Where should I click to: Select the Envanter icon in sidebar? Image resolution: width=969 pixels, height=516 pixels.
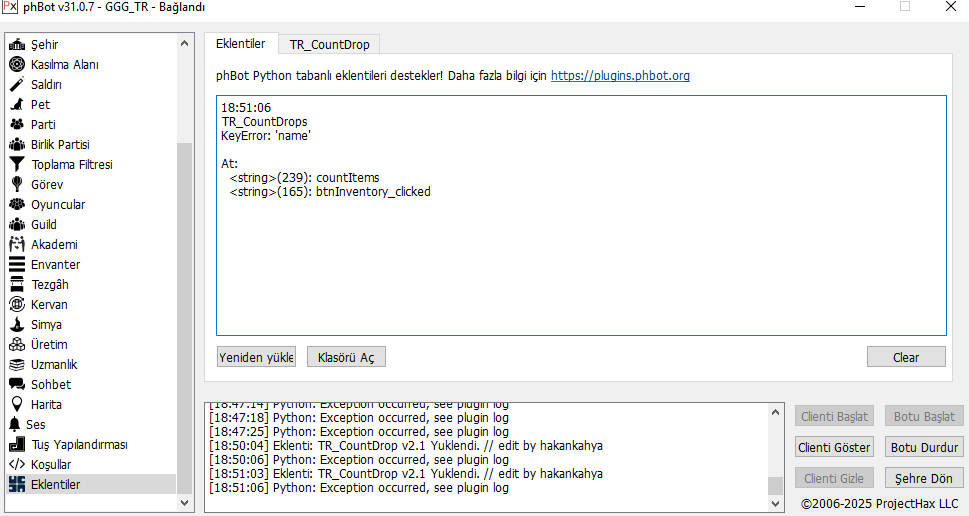[x=16, y=265]
